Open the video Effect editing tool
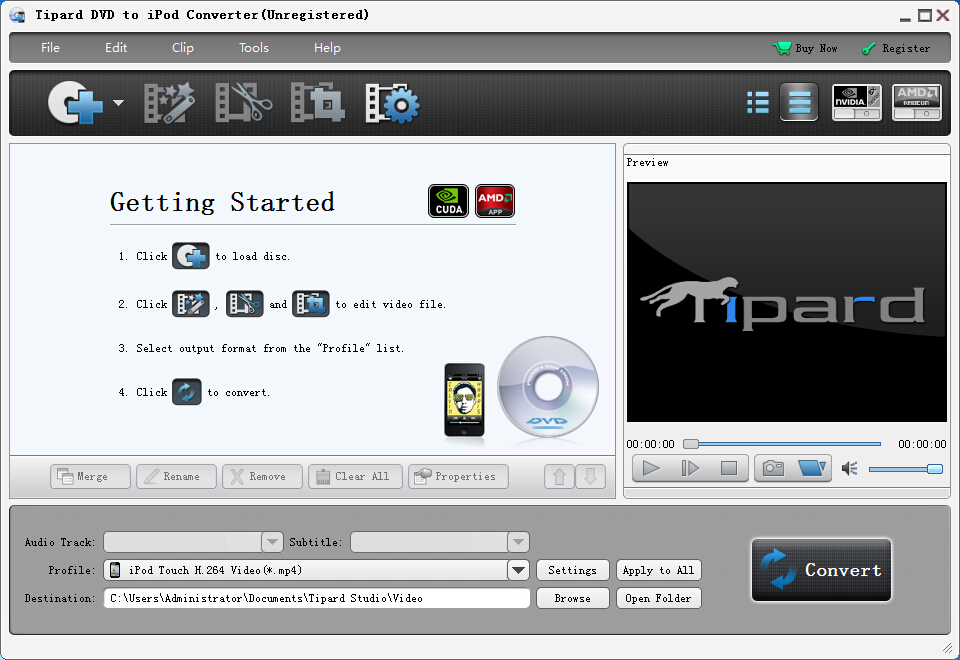The width and height of the screenshot is (960, 660). coord(170,103)
